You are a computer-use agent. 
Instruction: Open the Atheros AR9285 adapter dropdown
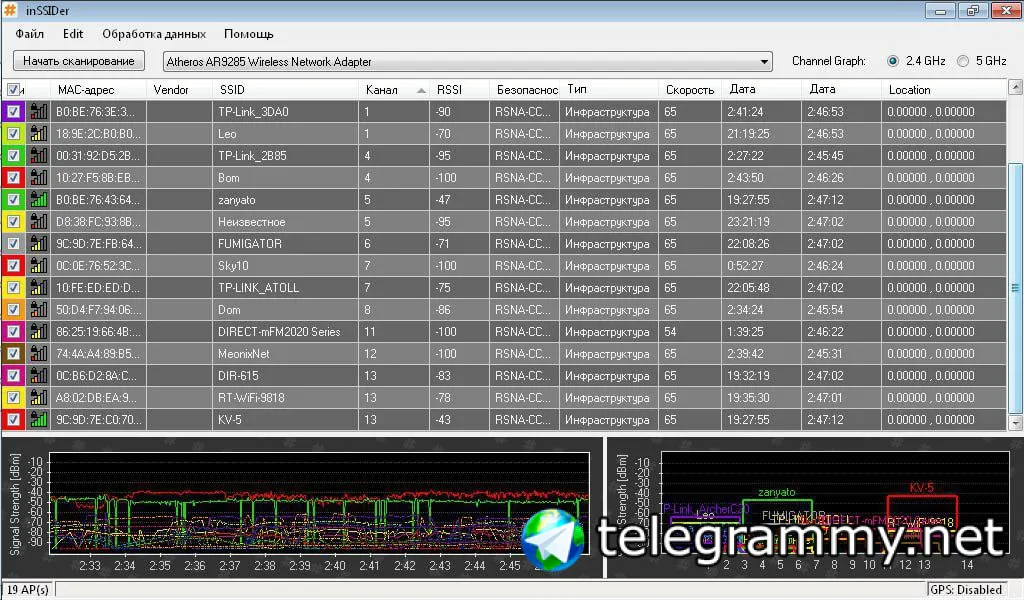pos(763,61)
